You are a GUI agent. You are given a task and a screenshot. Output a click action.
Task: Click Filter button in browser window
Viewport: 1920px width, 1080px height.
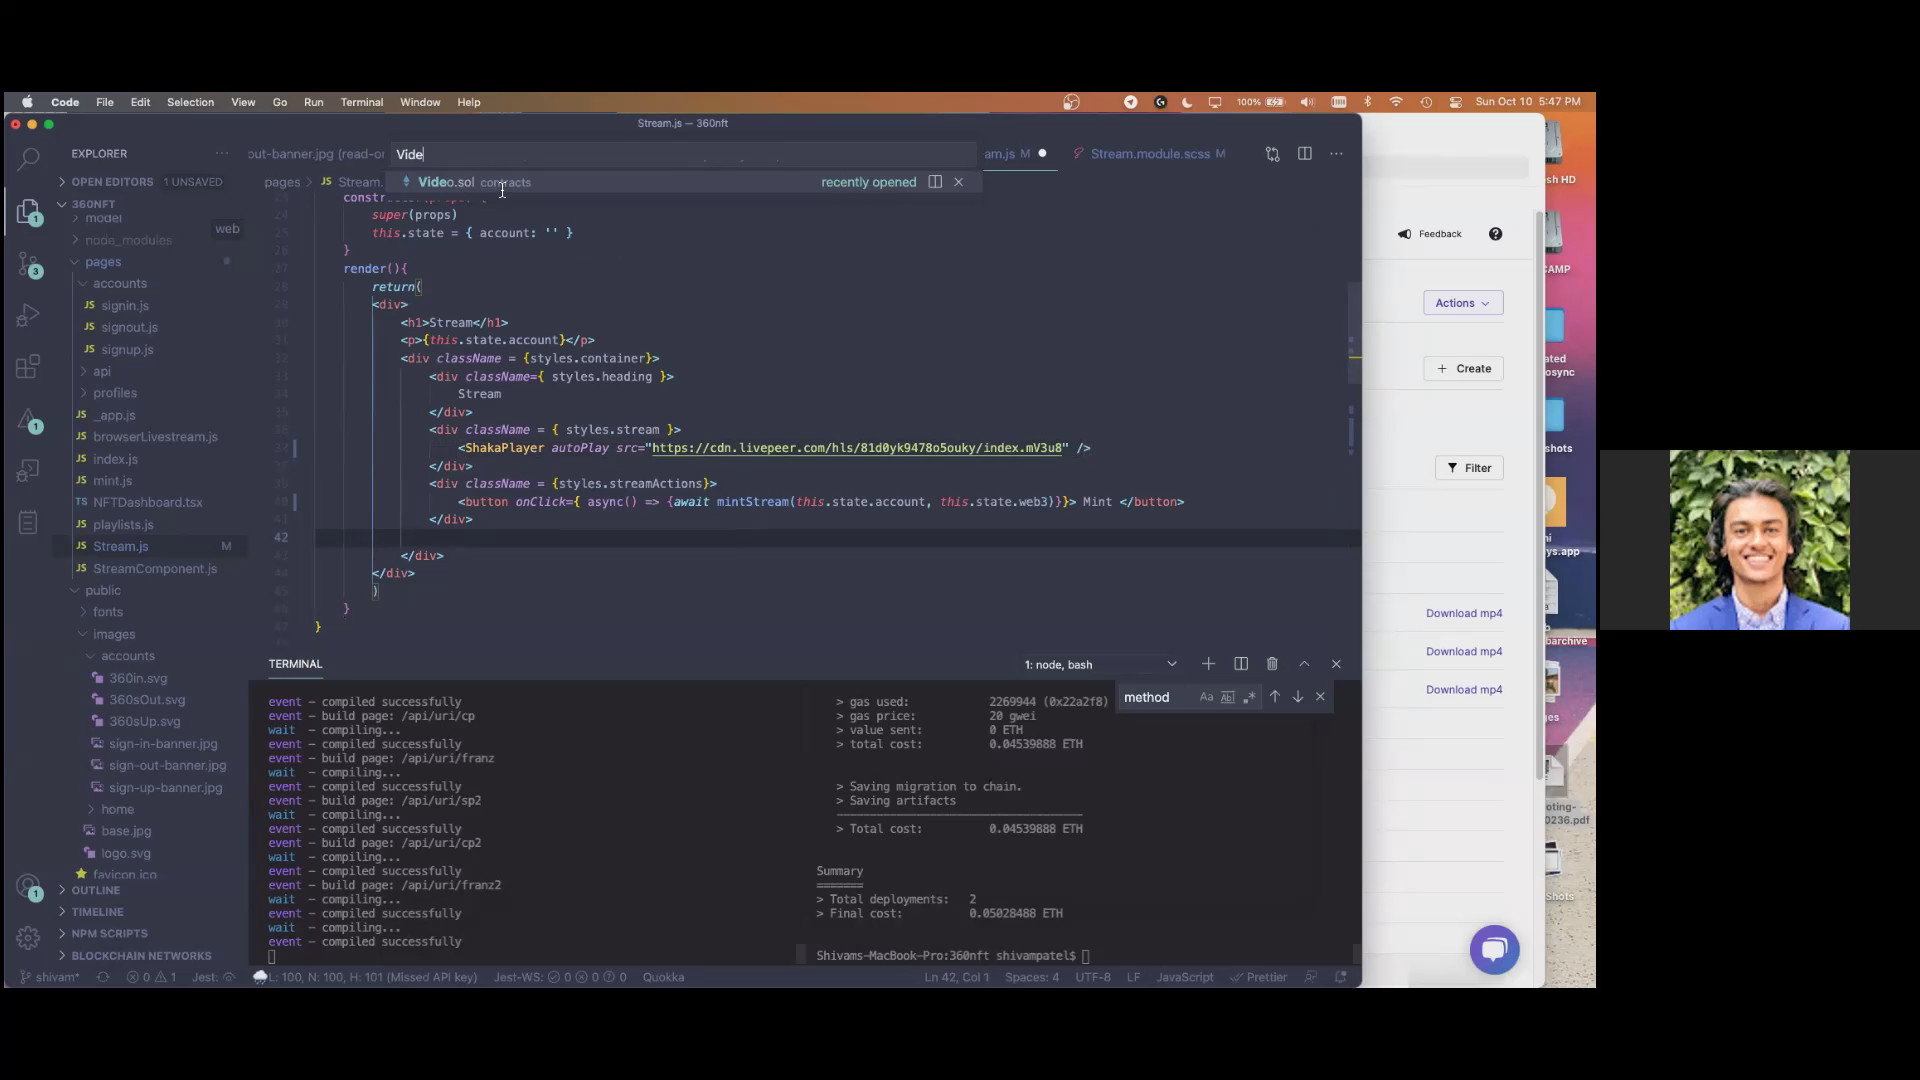[1469, 468]
